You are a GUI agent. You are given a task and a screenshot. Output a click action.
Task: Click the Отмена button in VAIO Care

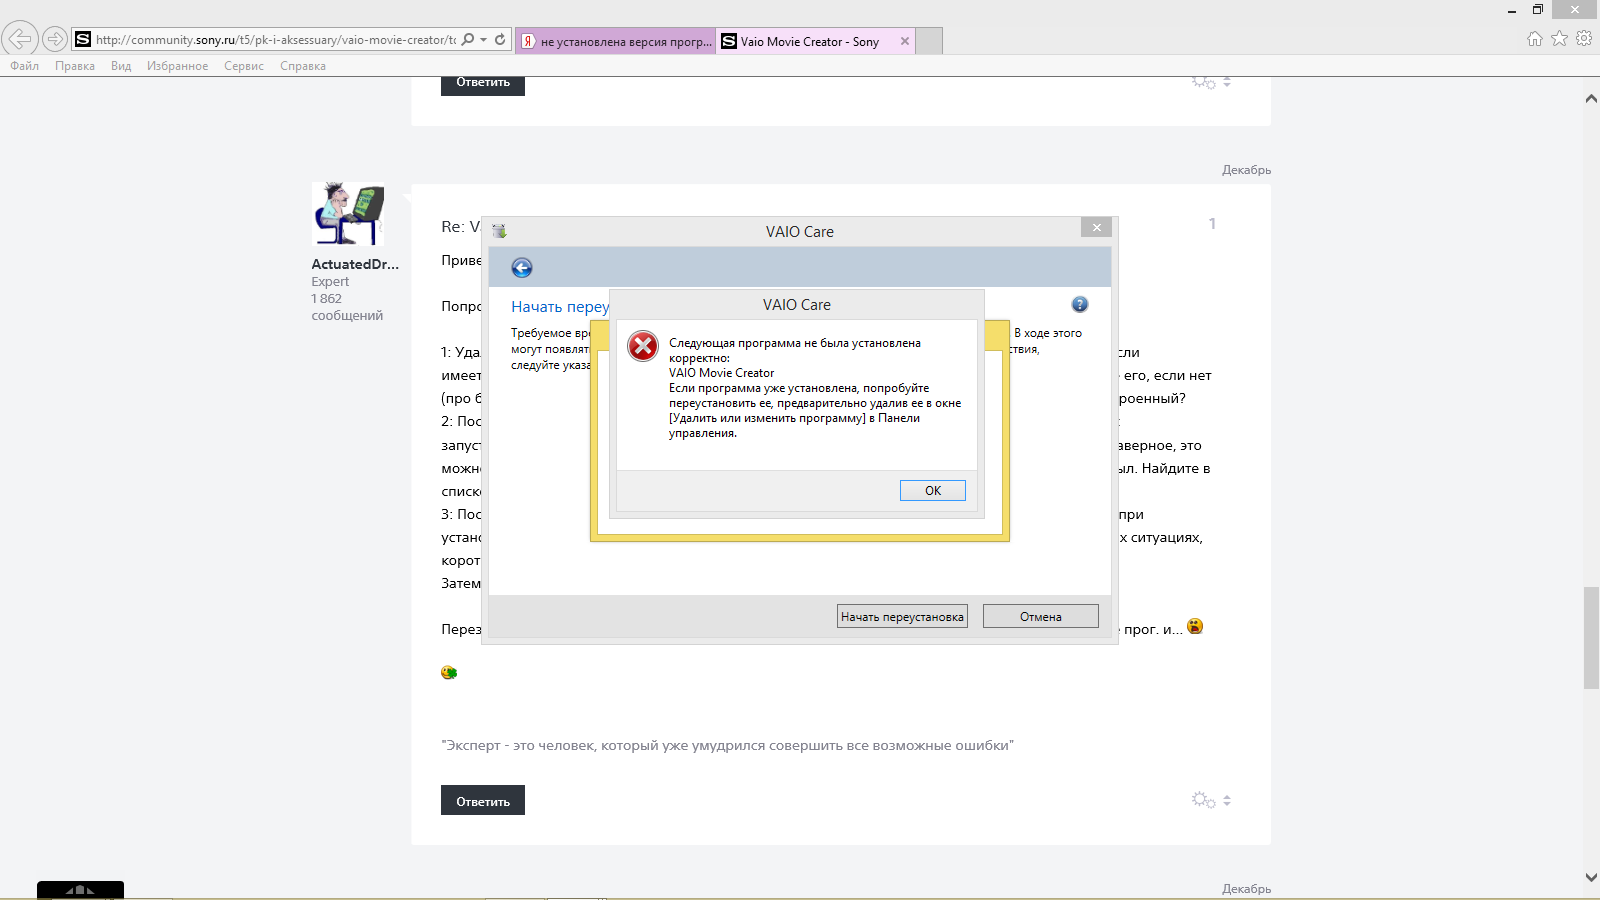[1040, 617]
